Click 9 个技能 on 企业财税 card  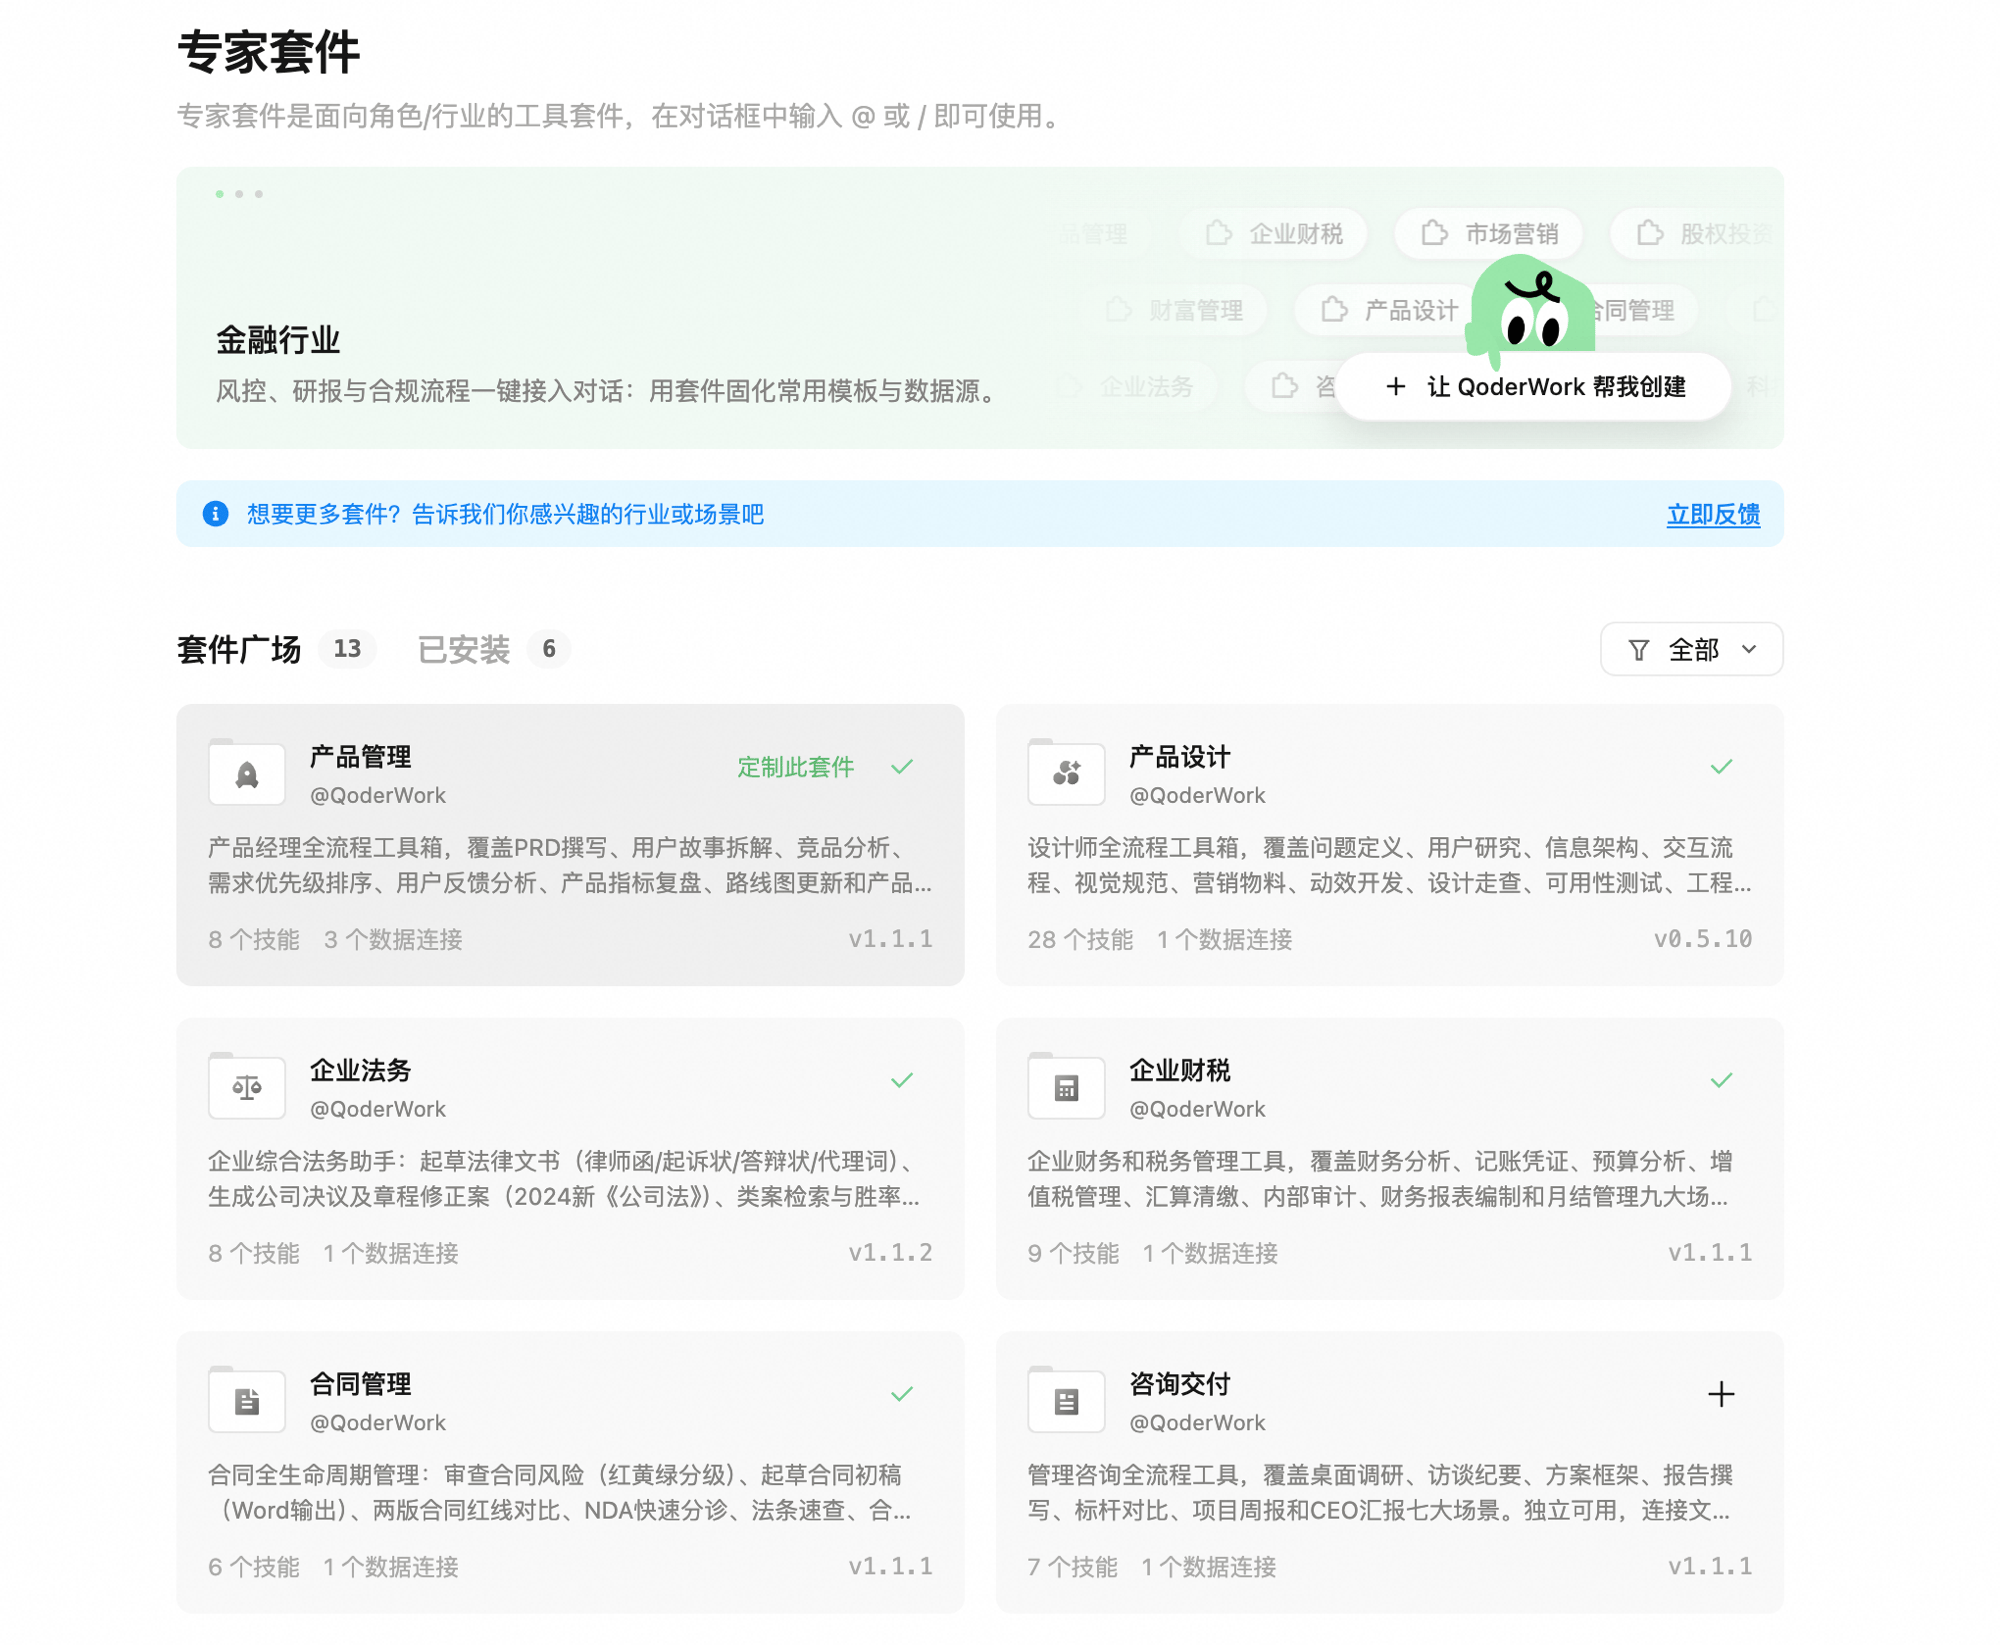[x=1073, y=1253]
